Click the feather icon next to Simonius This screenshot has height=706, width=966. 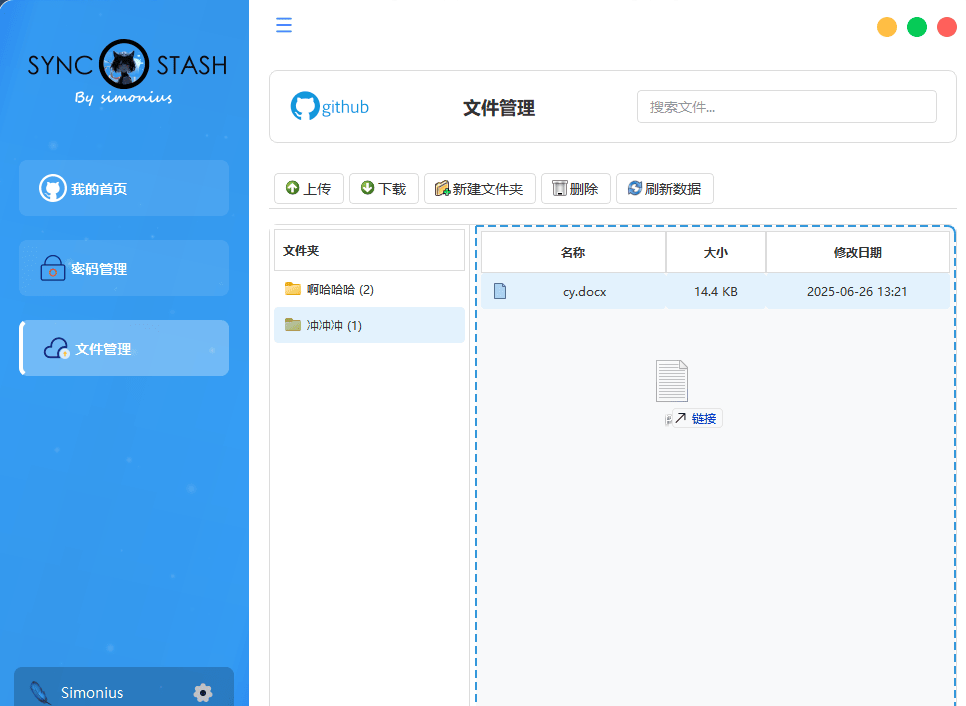38,690
